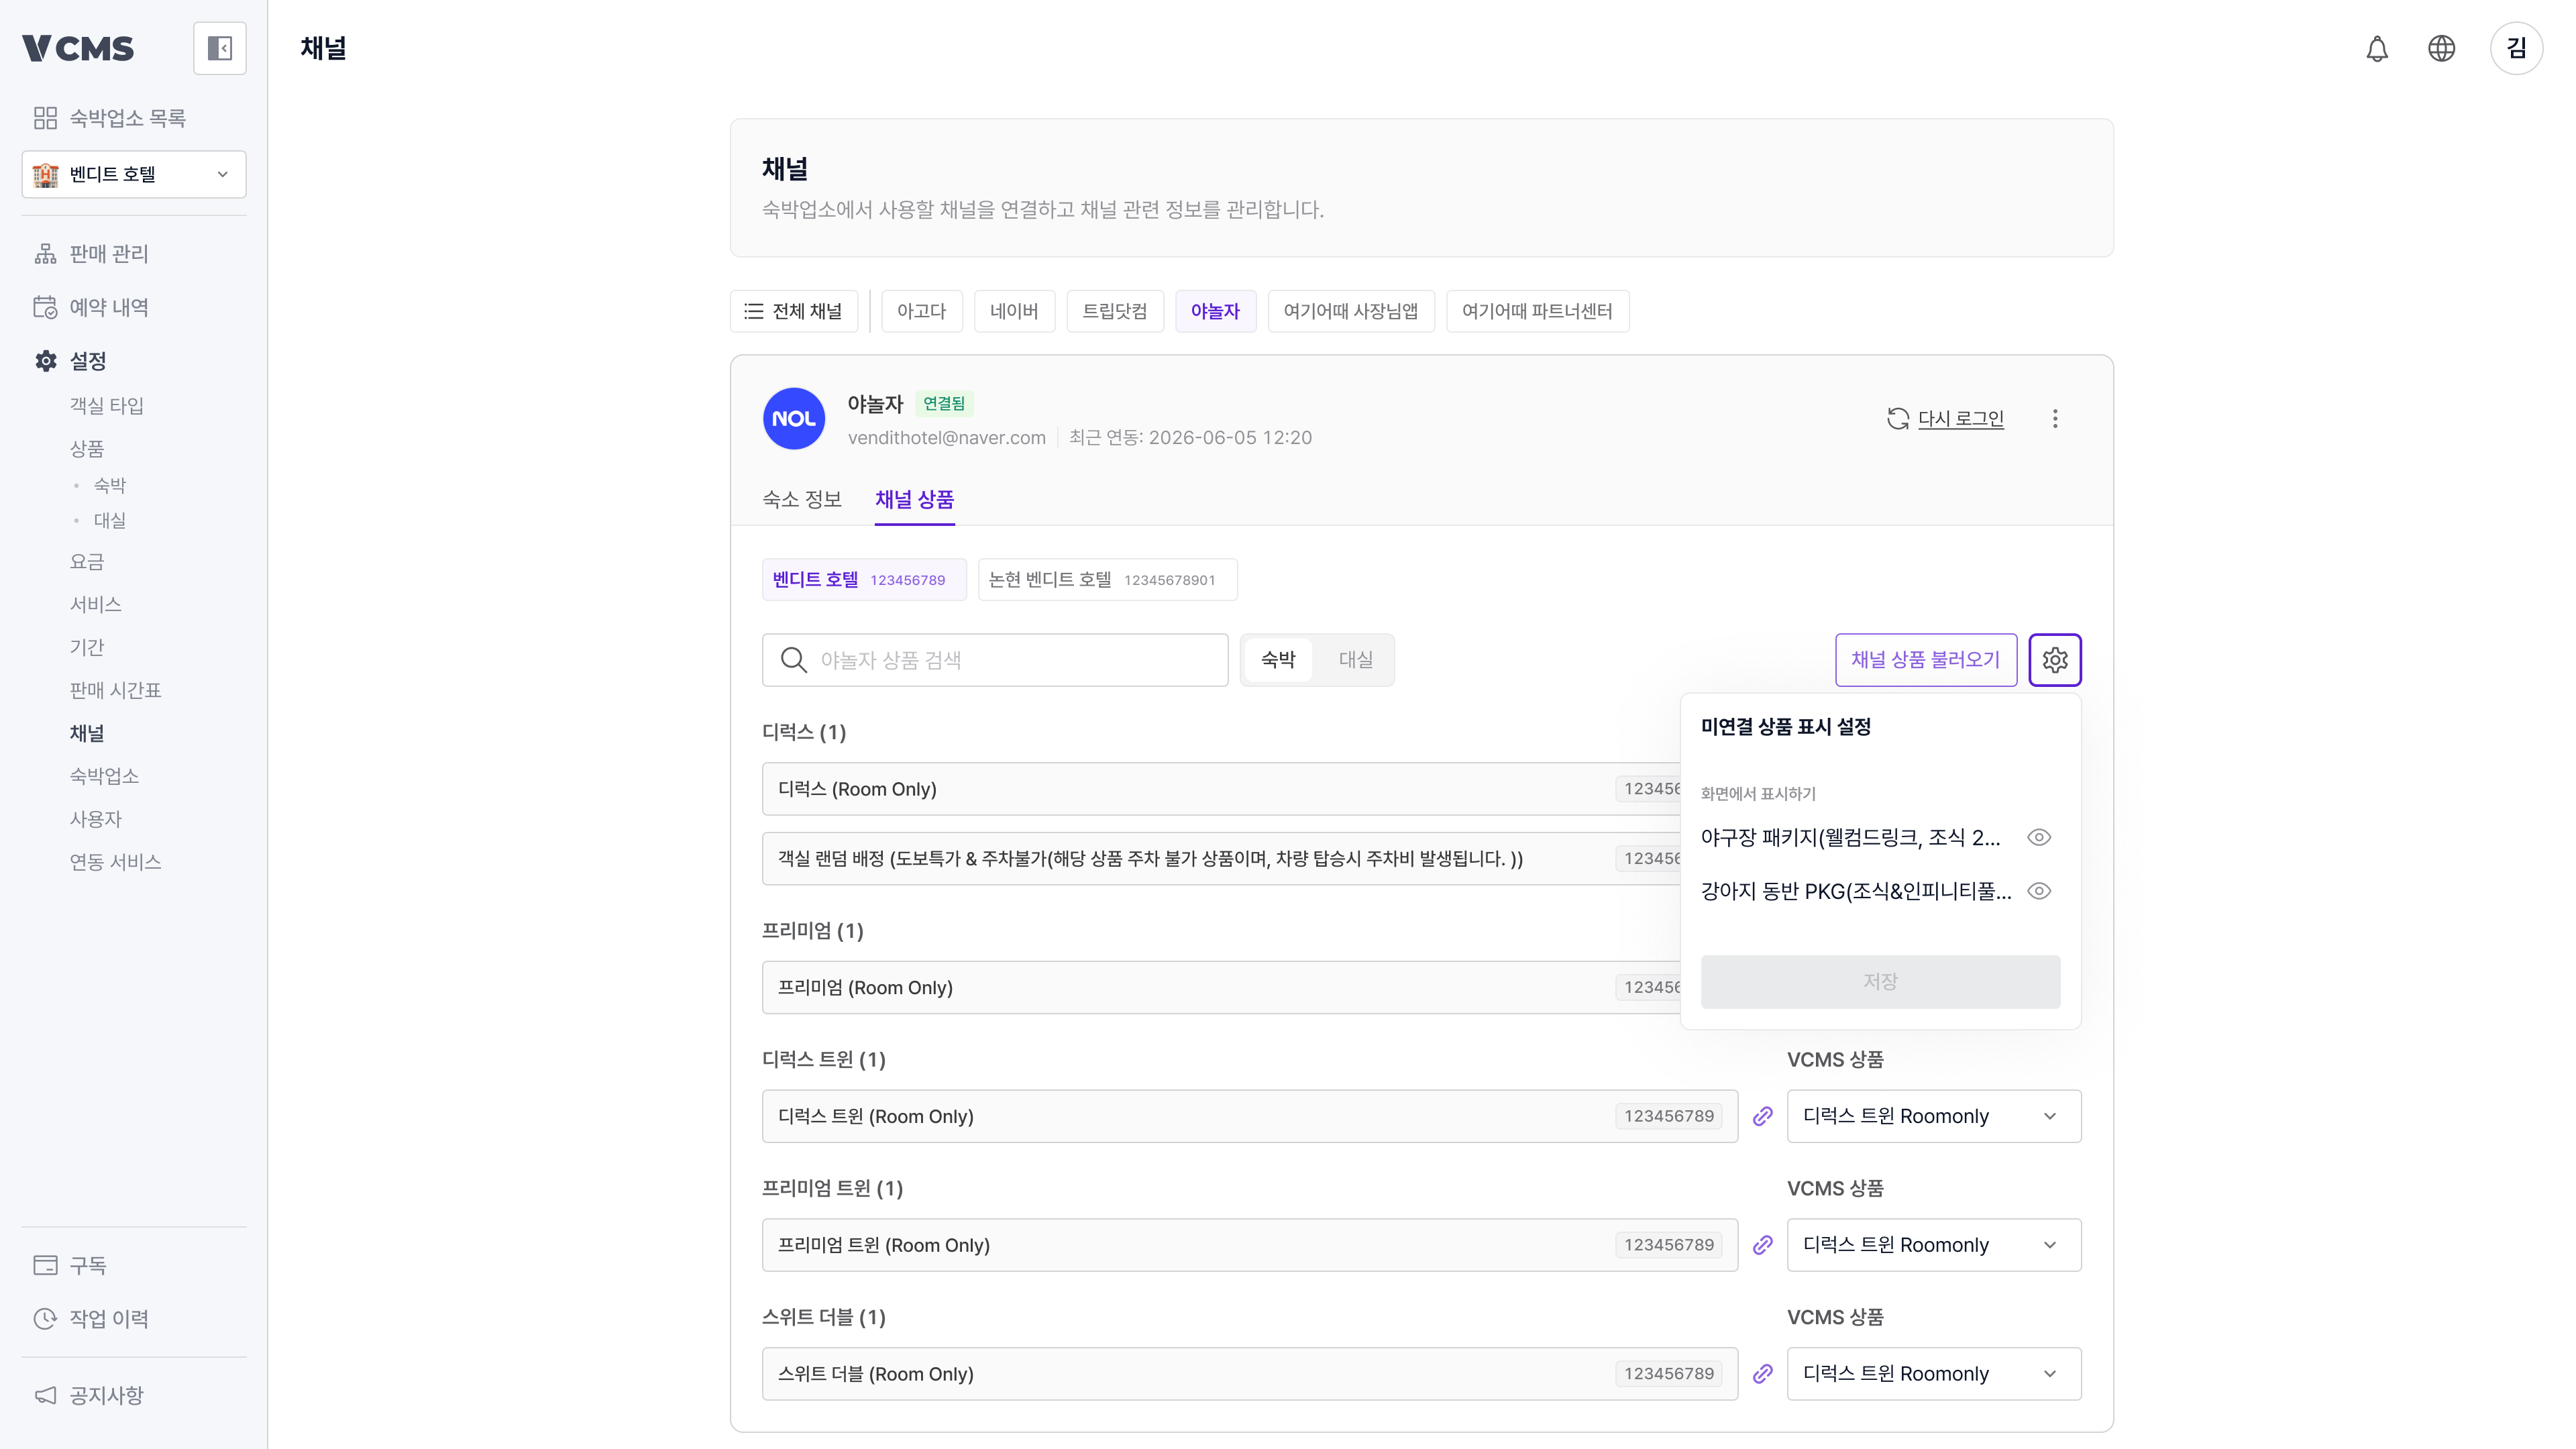Click the VCMS logo
2576x1449 pixels.
point(78,48)
